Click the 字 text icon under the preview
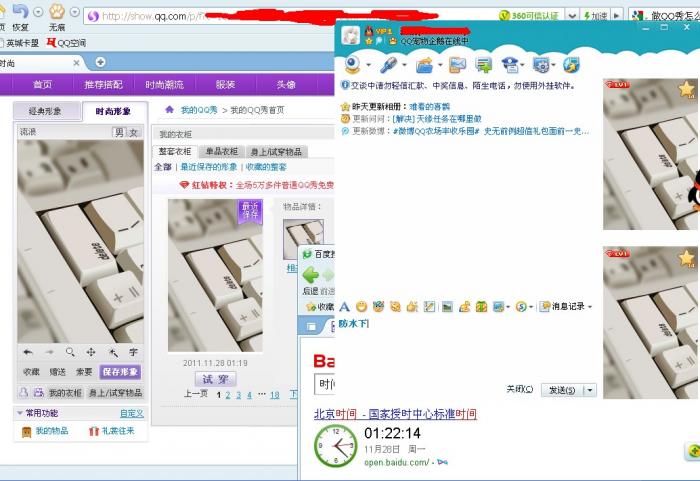Image resolution: width=700 pixels, height=481 pixels. point(133,352)
